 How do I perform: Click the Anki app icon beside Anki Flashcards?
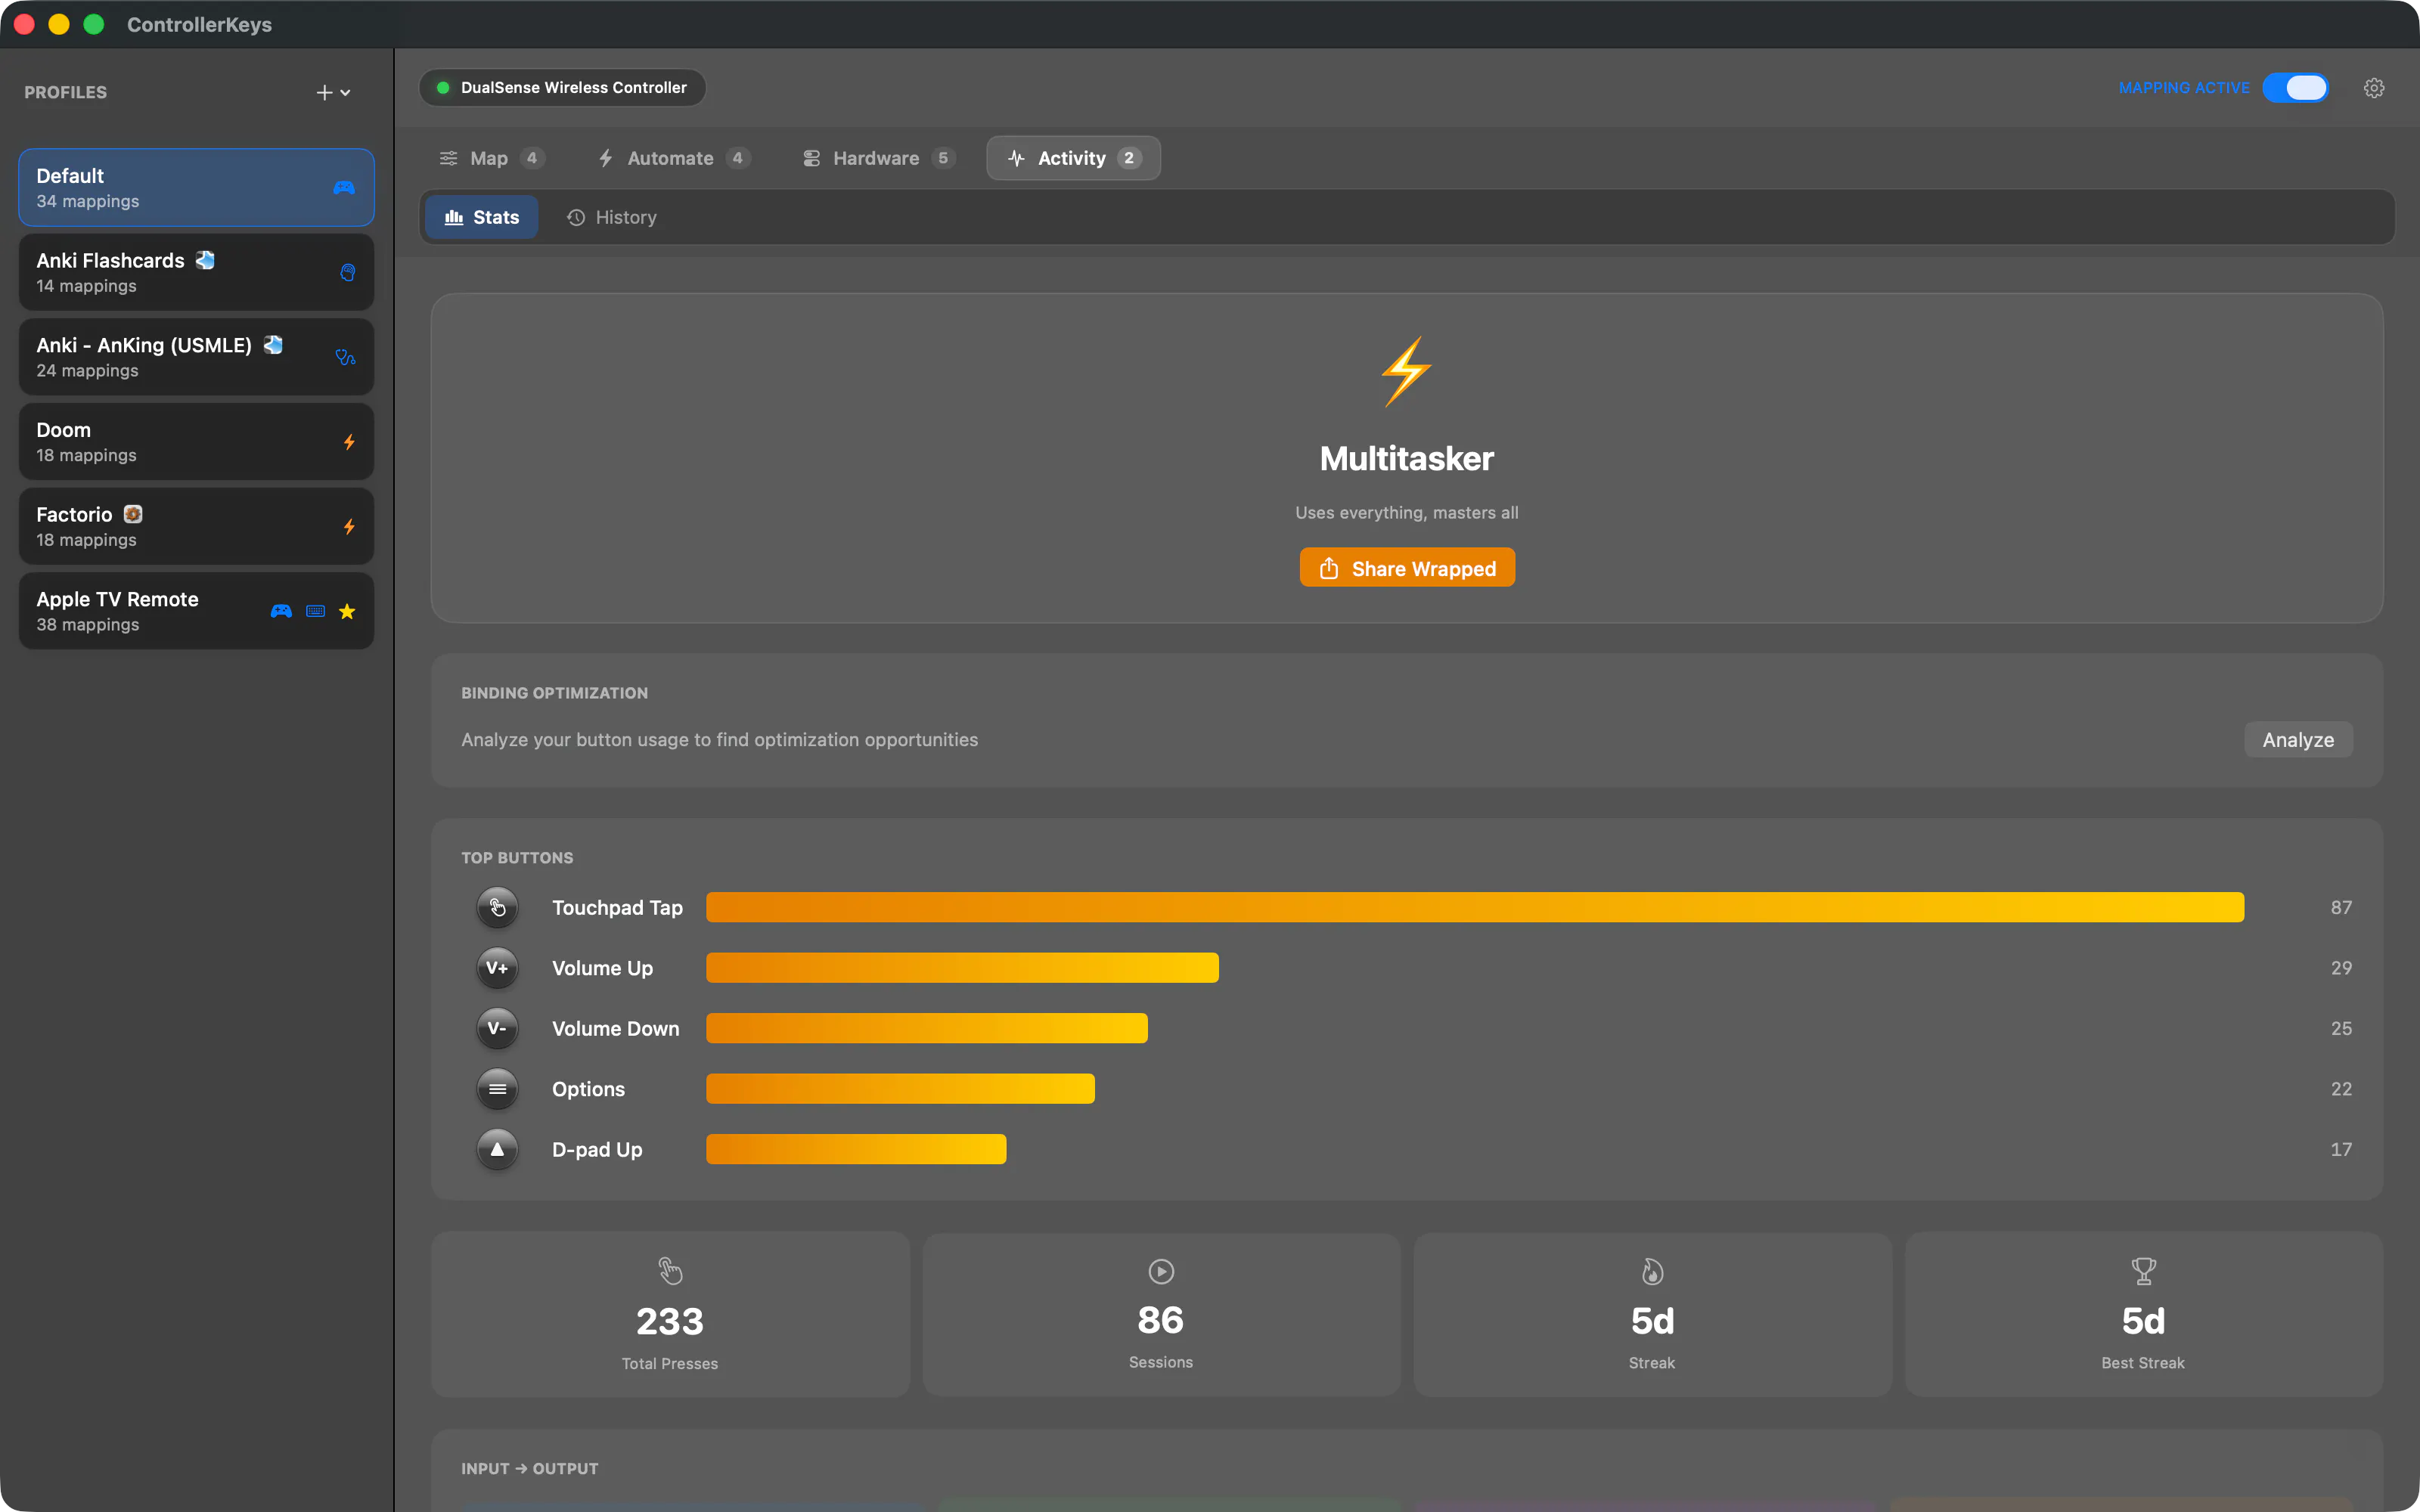click(205, 260)
